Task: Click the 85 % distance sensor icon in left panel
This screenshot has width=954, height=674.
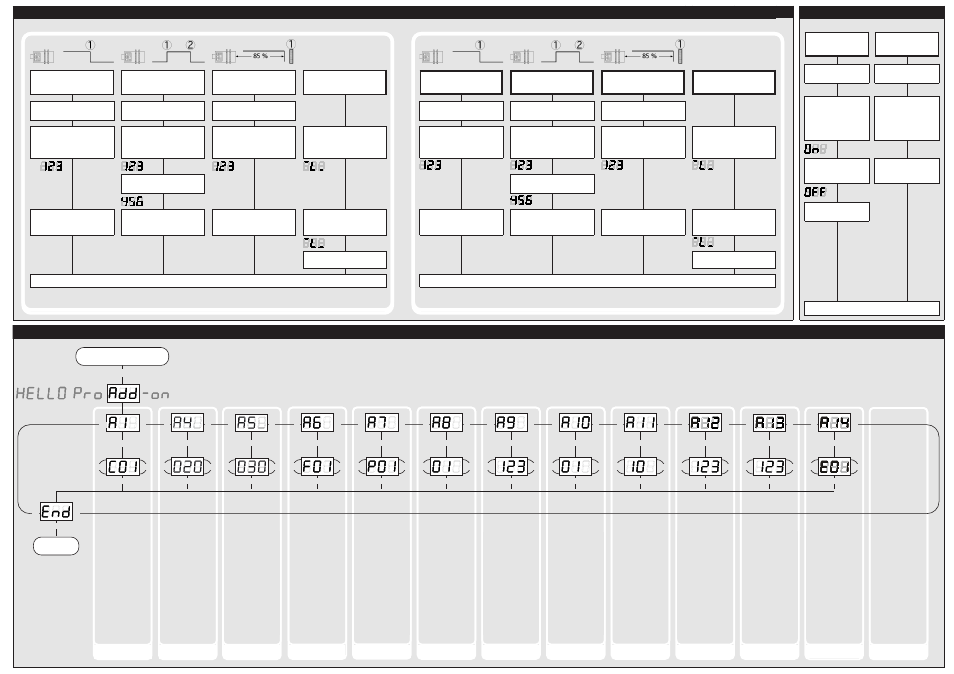Action: [x=254, y=56]
